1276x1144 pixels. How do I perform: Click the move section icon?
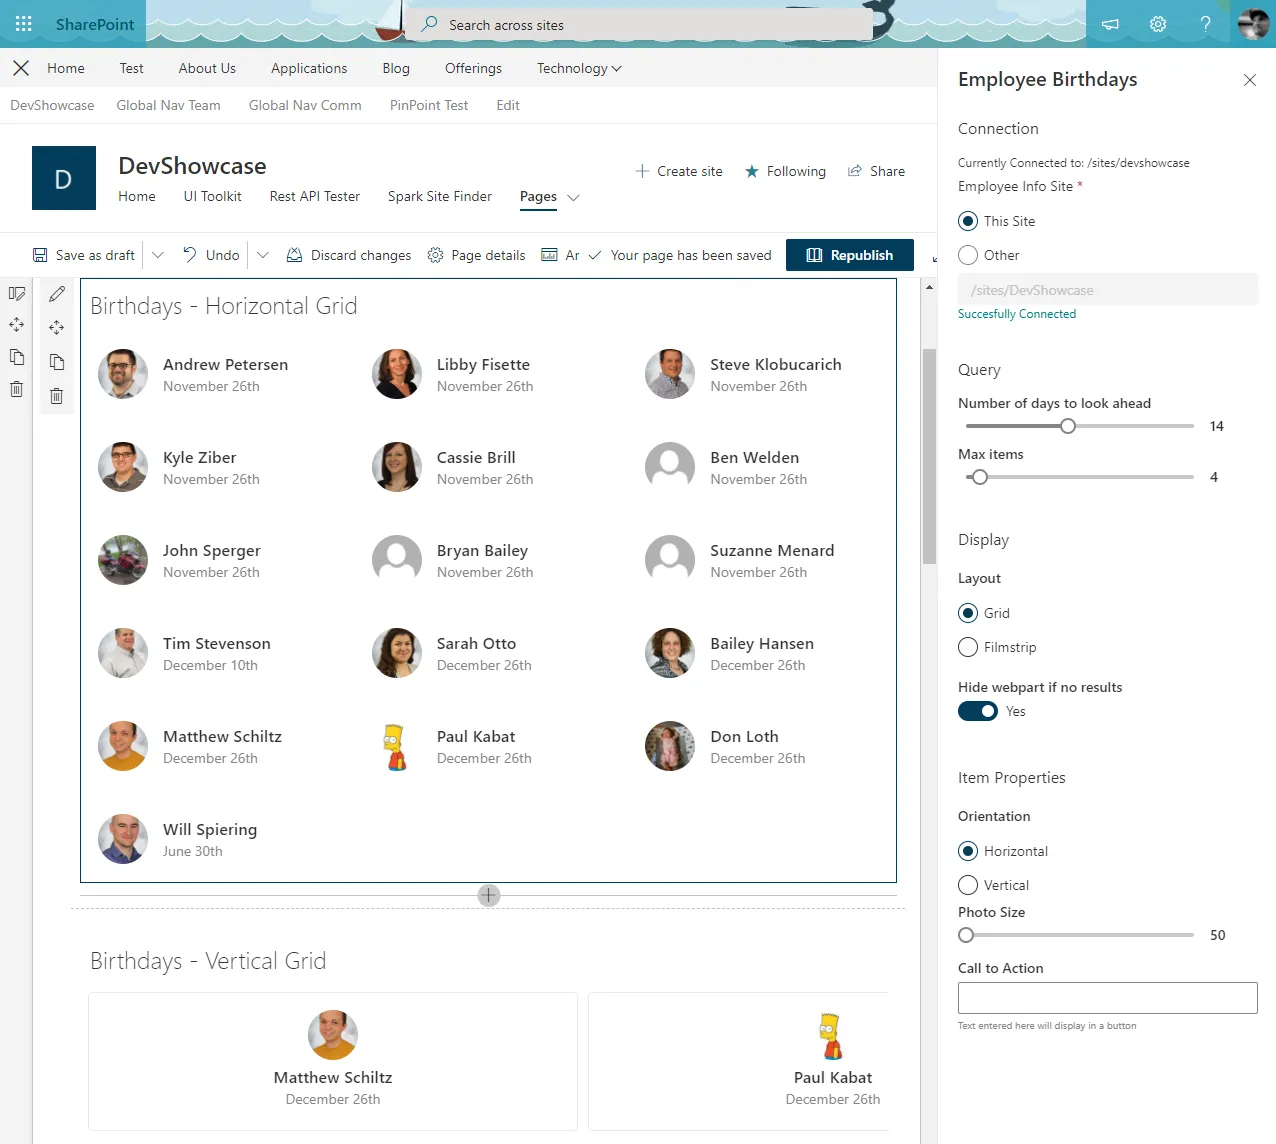(17, 325)
